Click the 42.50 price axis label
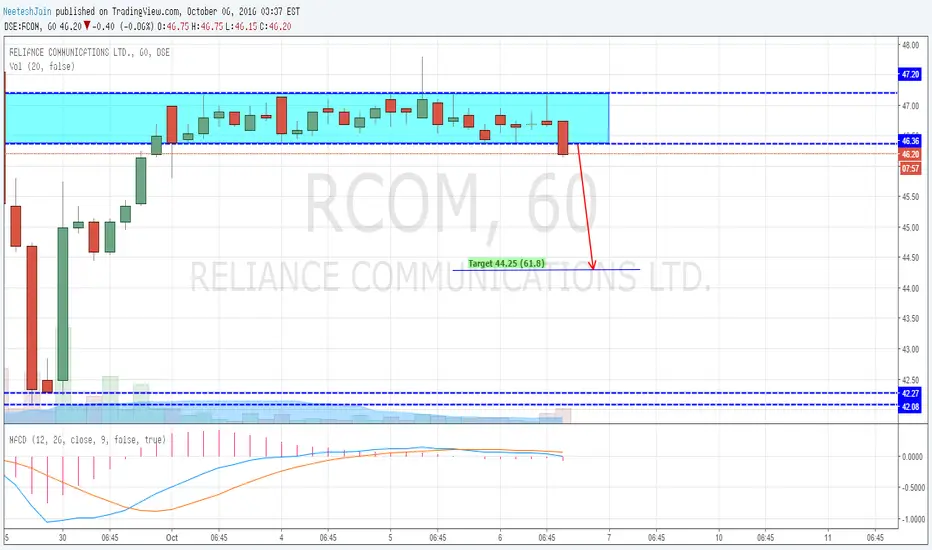This screenshot has width=932, height=550. click(x=910, y=380)
